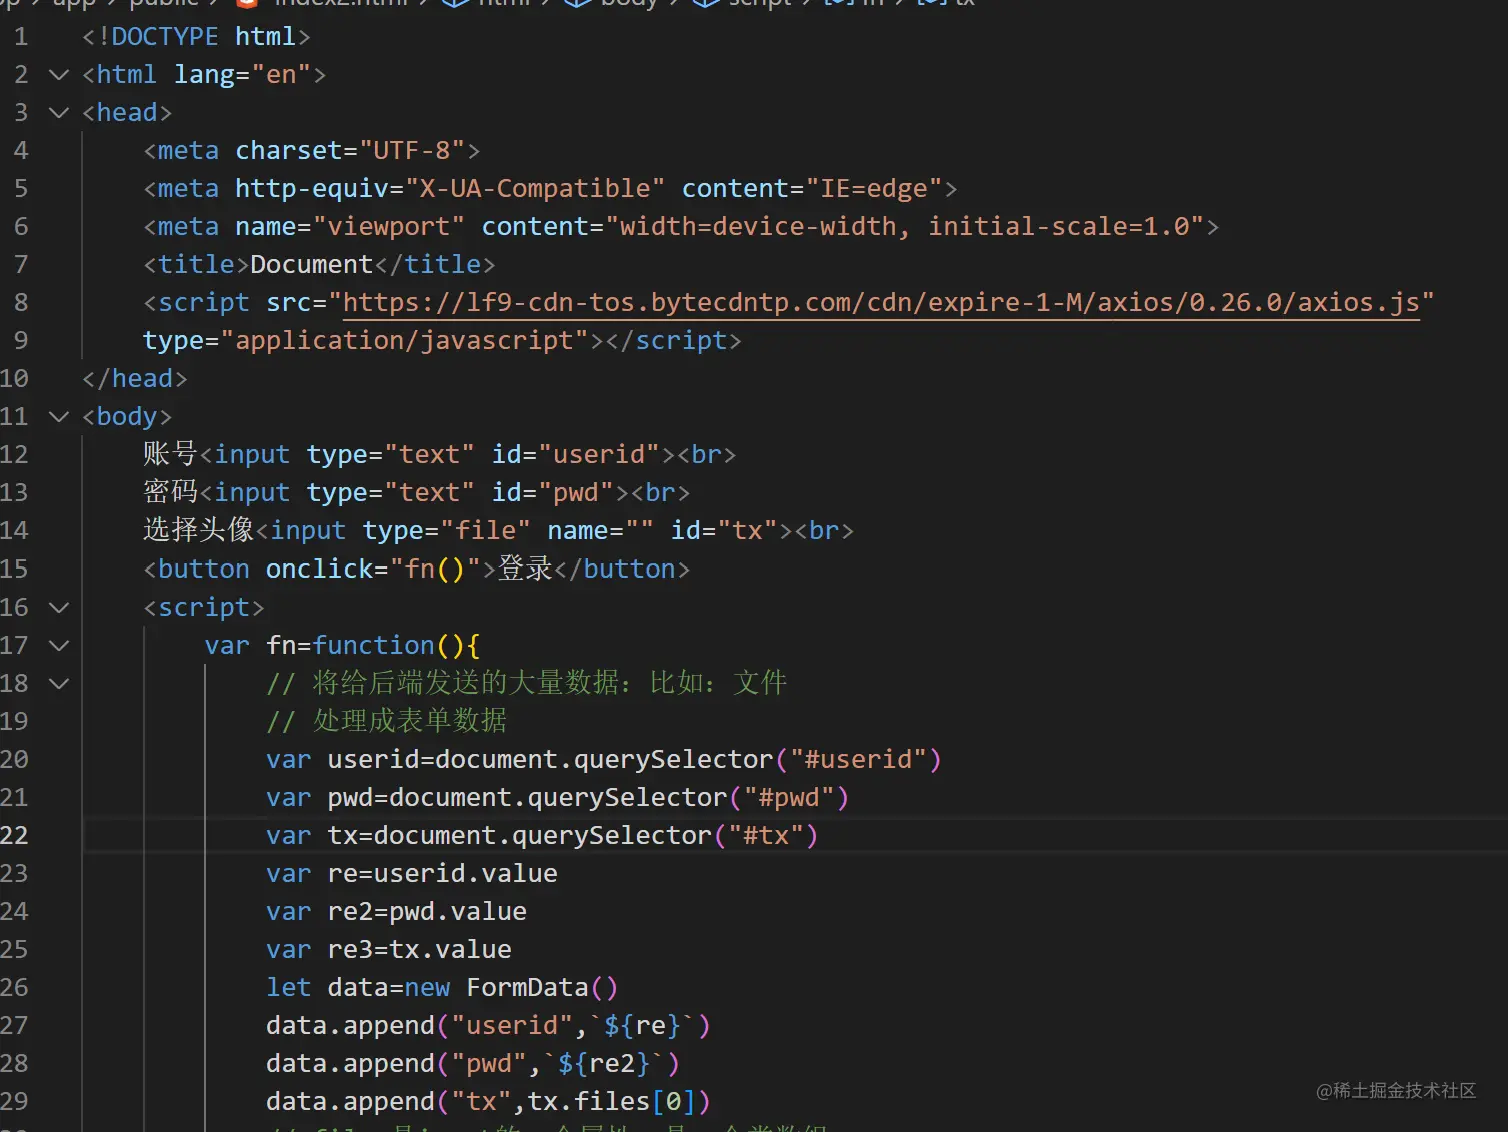The image size is (1508, 1132).
Task: Click "width=device-width, initial-scale=1.0" string
Action: pos(905,227)
